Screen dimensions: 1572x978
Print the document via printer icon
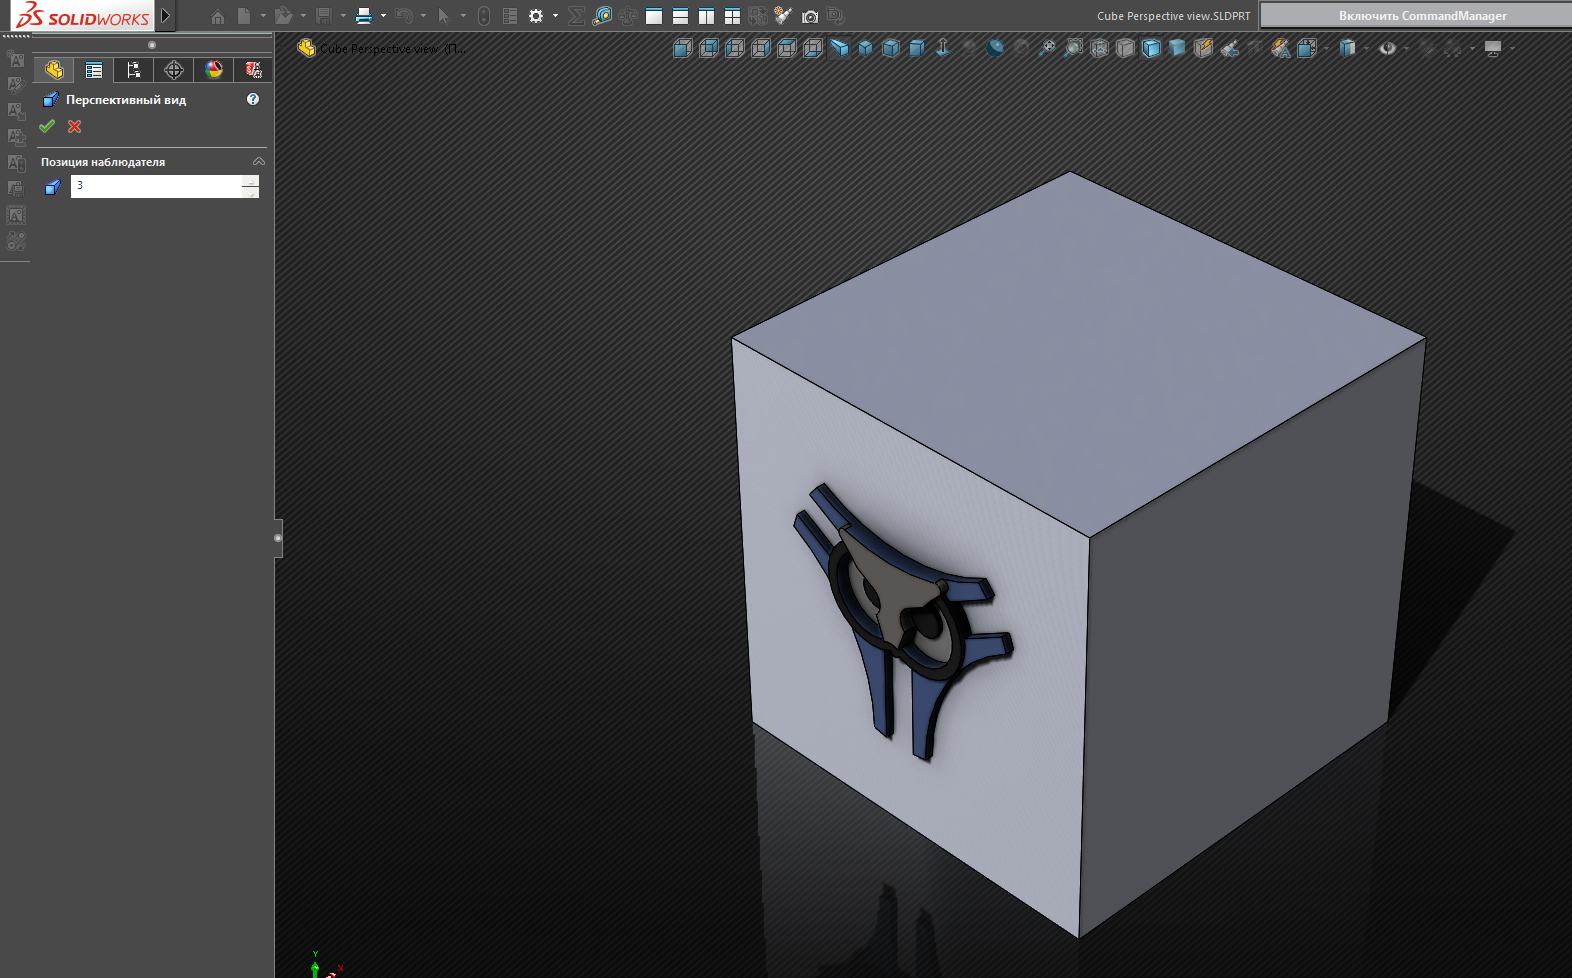point(364,16)
